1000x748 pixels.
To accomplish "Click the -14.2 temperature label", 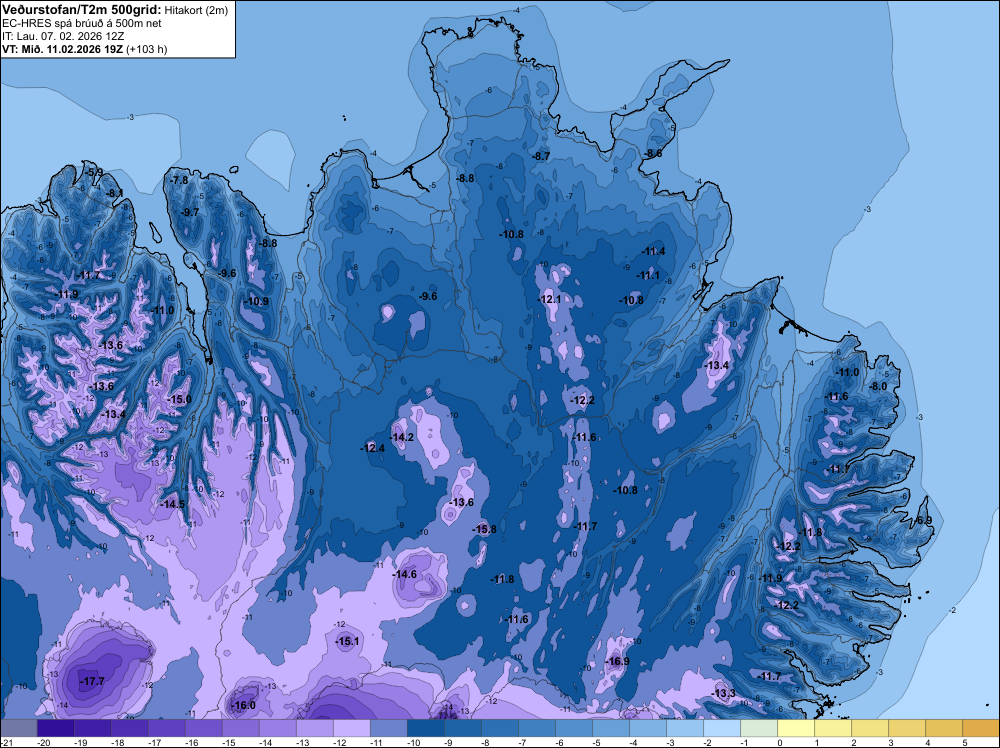I will point(402,437).
